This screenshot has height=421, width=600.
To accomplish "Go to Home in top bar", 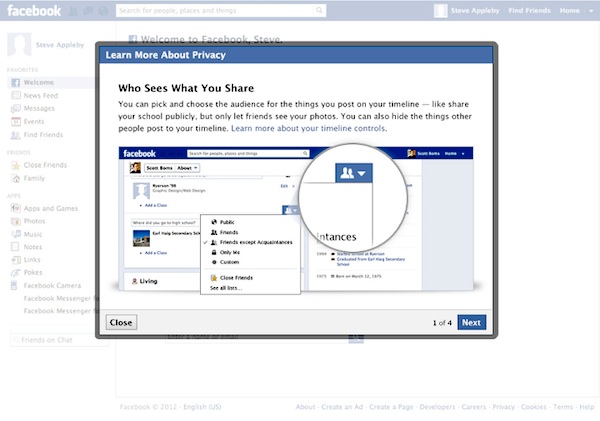I will point(569,11).
